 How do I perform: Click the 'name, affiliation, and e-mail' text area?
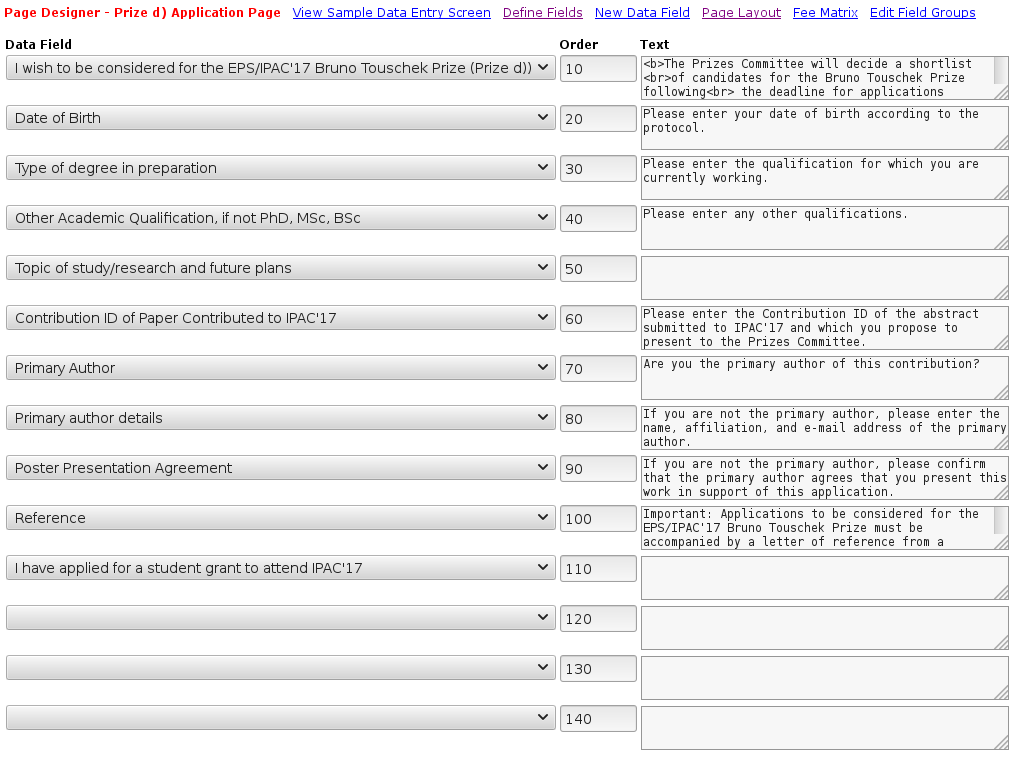825,428
